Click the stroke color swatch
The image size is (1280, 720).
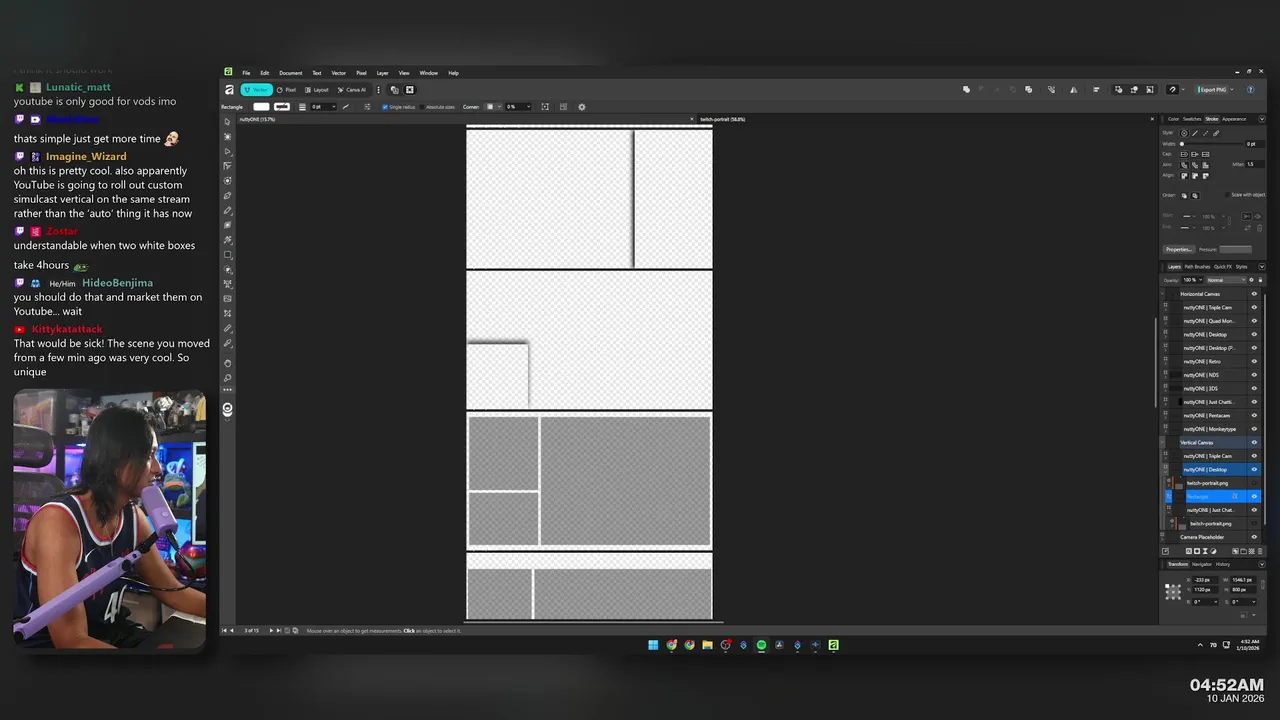[282, 107]
